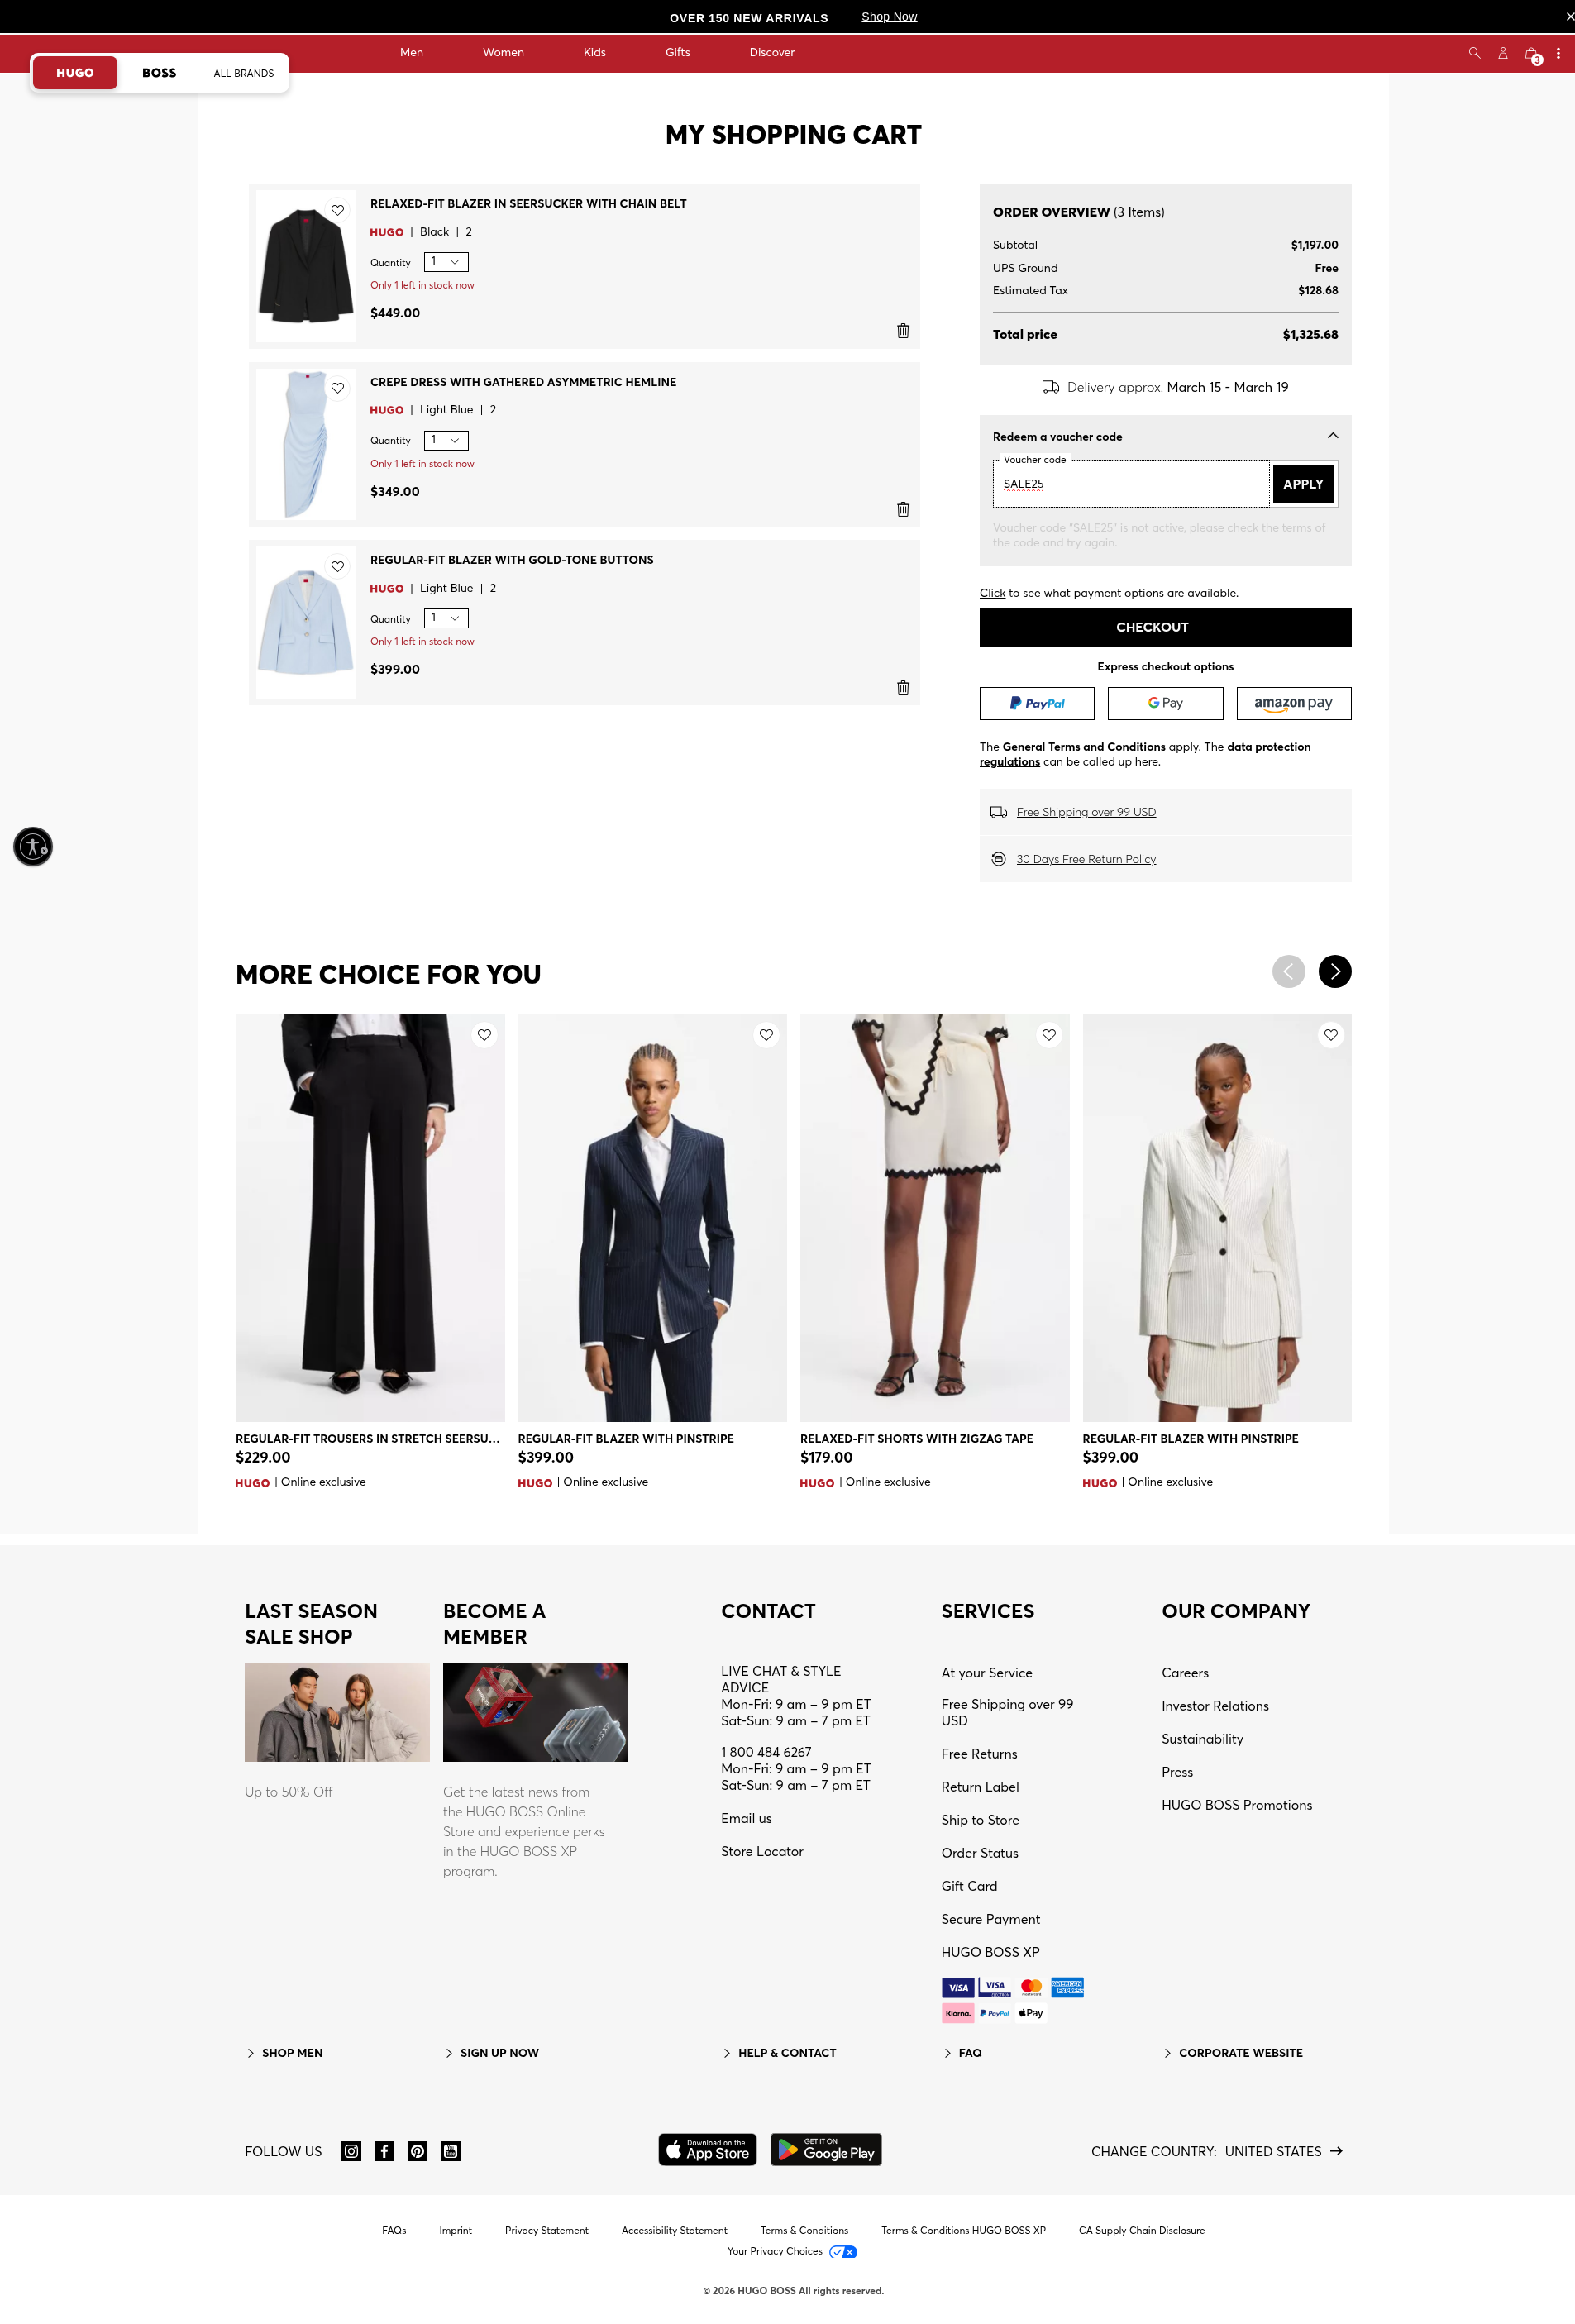Show next recommended products with arrow
This screenshot has width=1575, height=2324.
click(1334, 971)
